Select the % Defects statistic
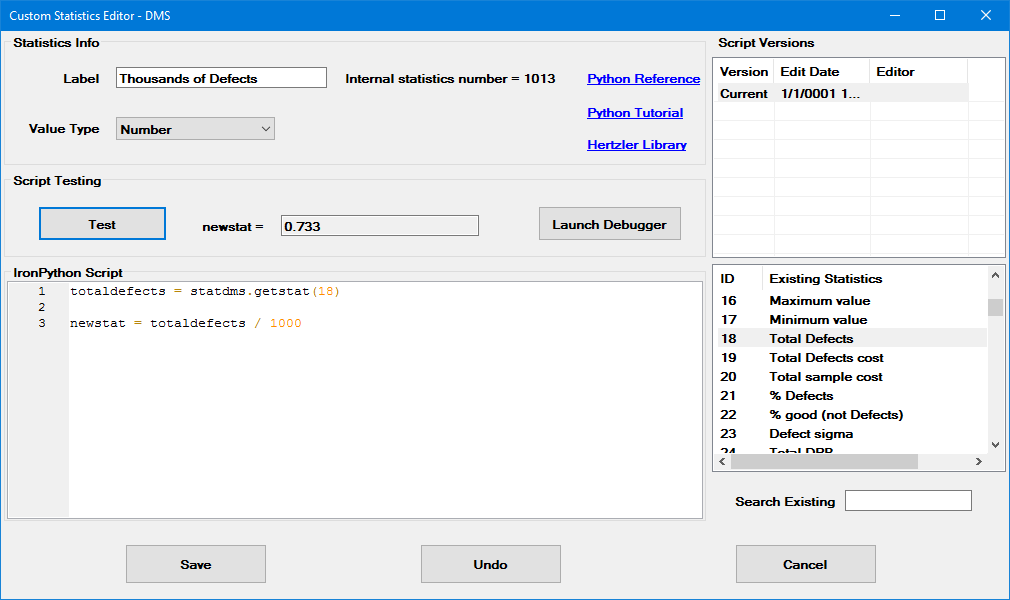Screen dimensions: 1010x600 pyautogui.click(x=800, y=396)
